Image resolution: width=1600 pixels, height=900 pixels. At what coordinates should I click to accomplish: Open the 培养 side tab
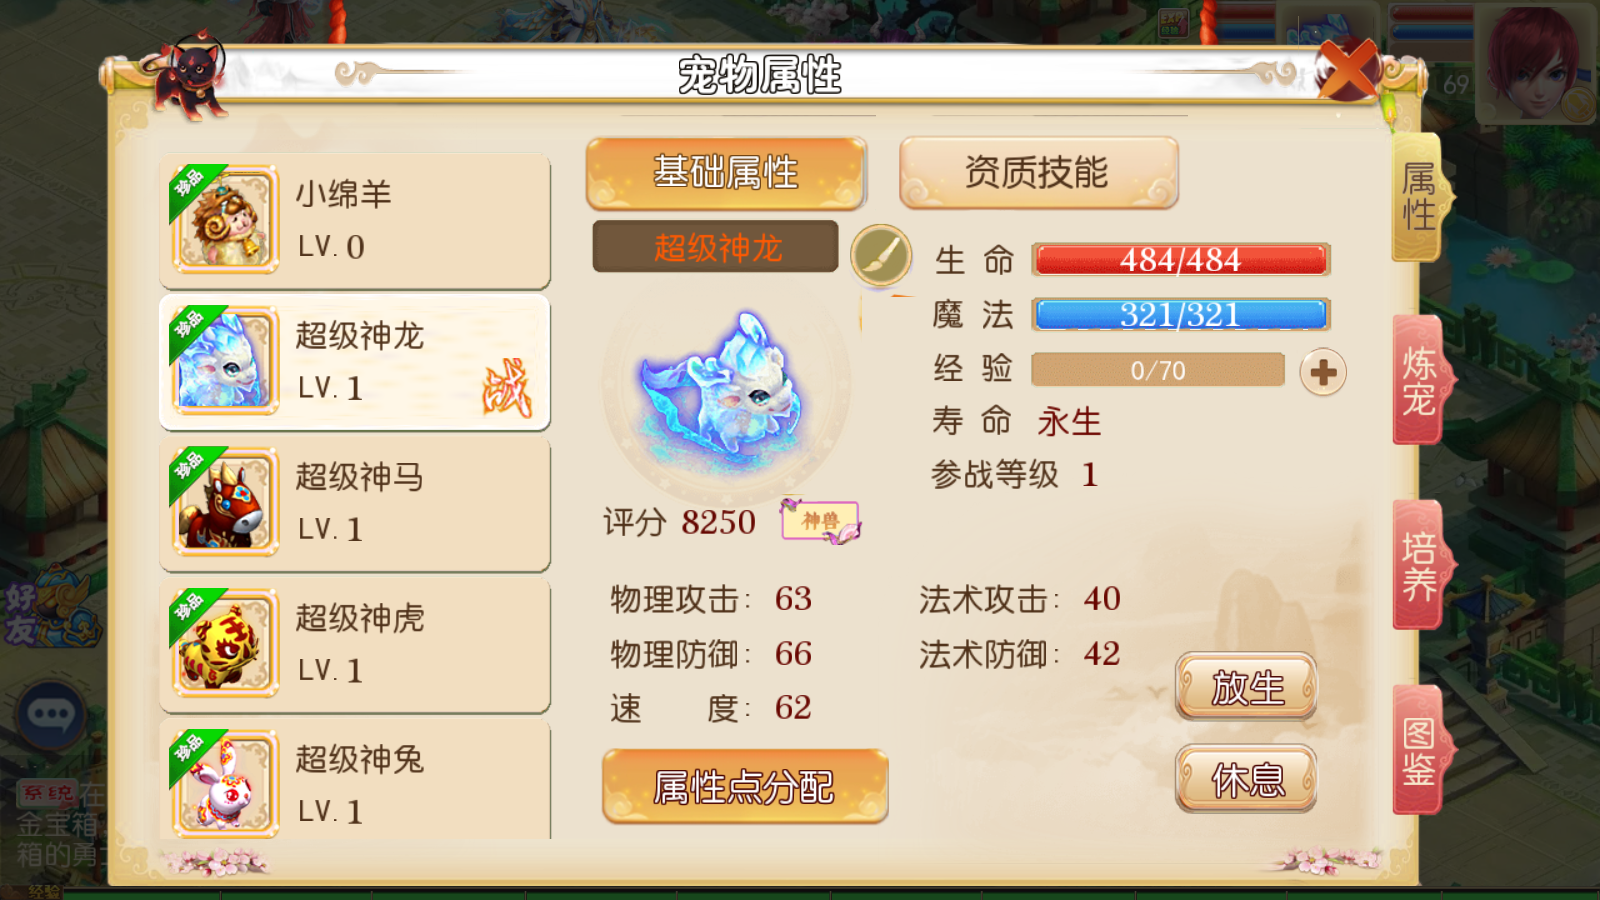click(x=1420, y=565)
